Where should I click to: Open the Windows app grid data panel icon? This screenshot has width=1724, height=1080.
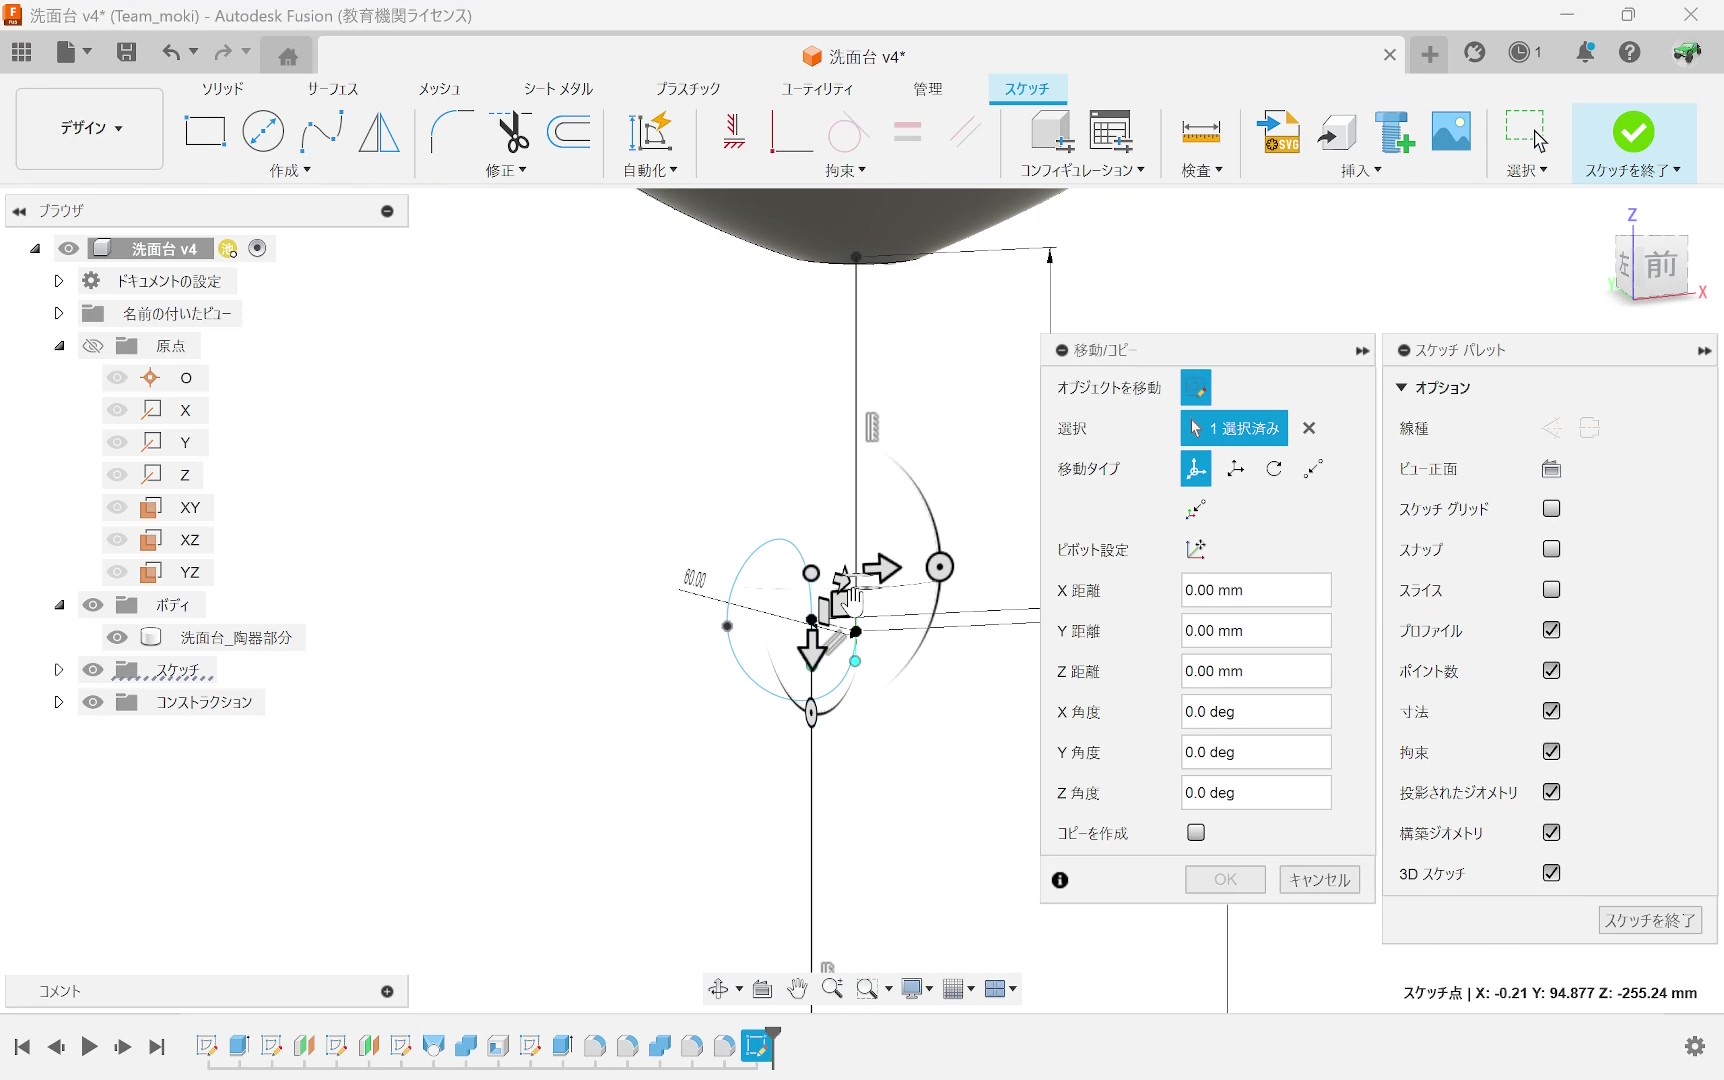22,52
